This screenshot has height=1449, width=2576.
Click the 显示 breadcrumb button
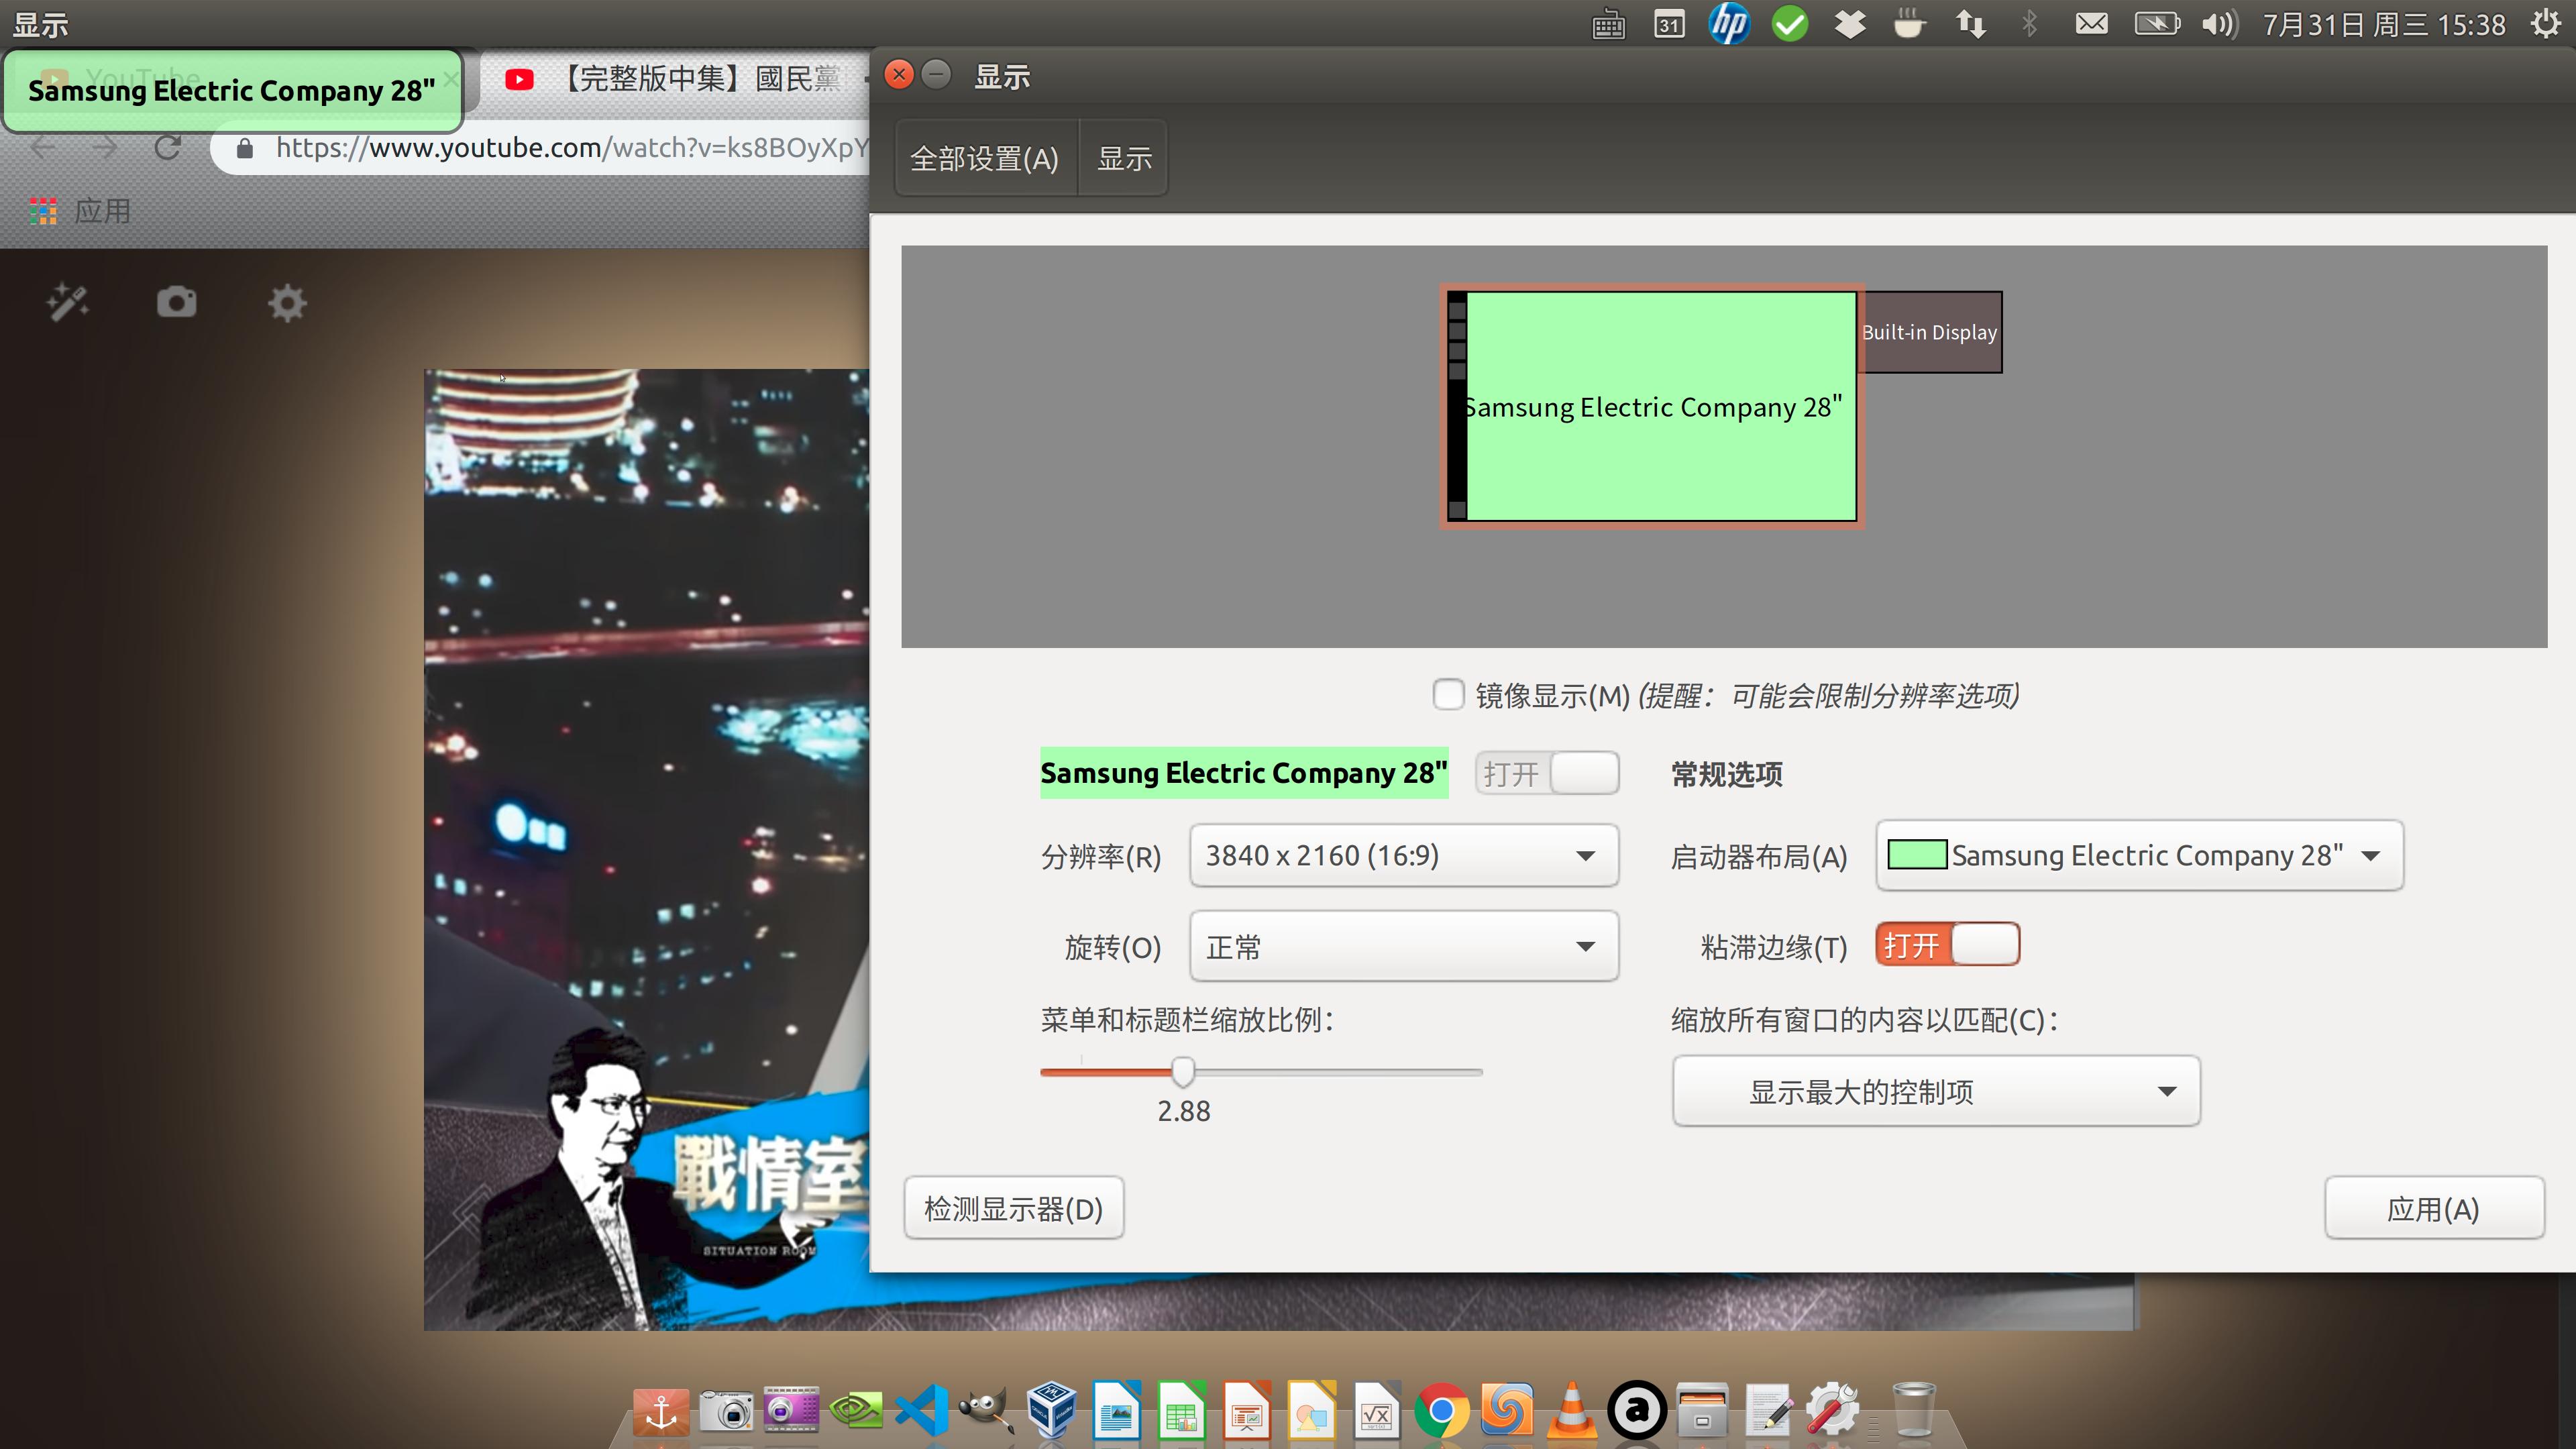pyautogui.click(x=1124, y=158)
